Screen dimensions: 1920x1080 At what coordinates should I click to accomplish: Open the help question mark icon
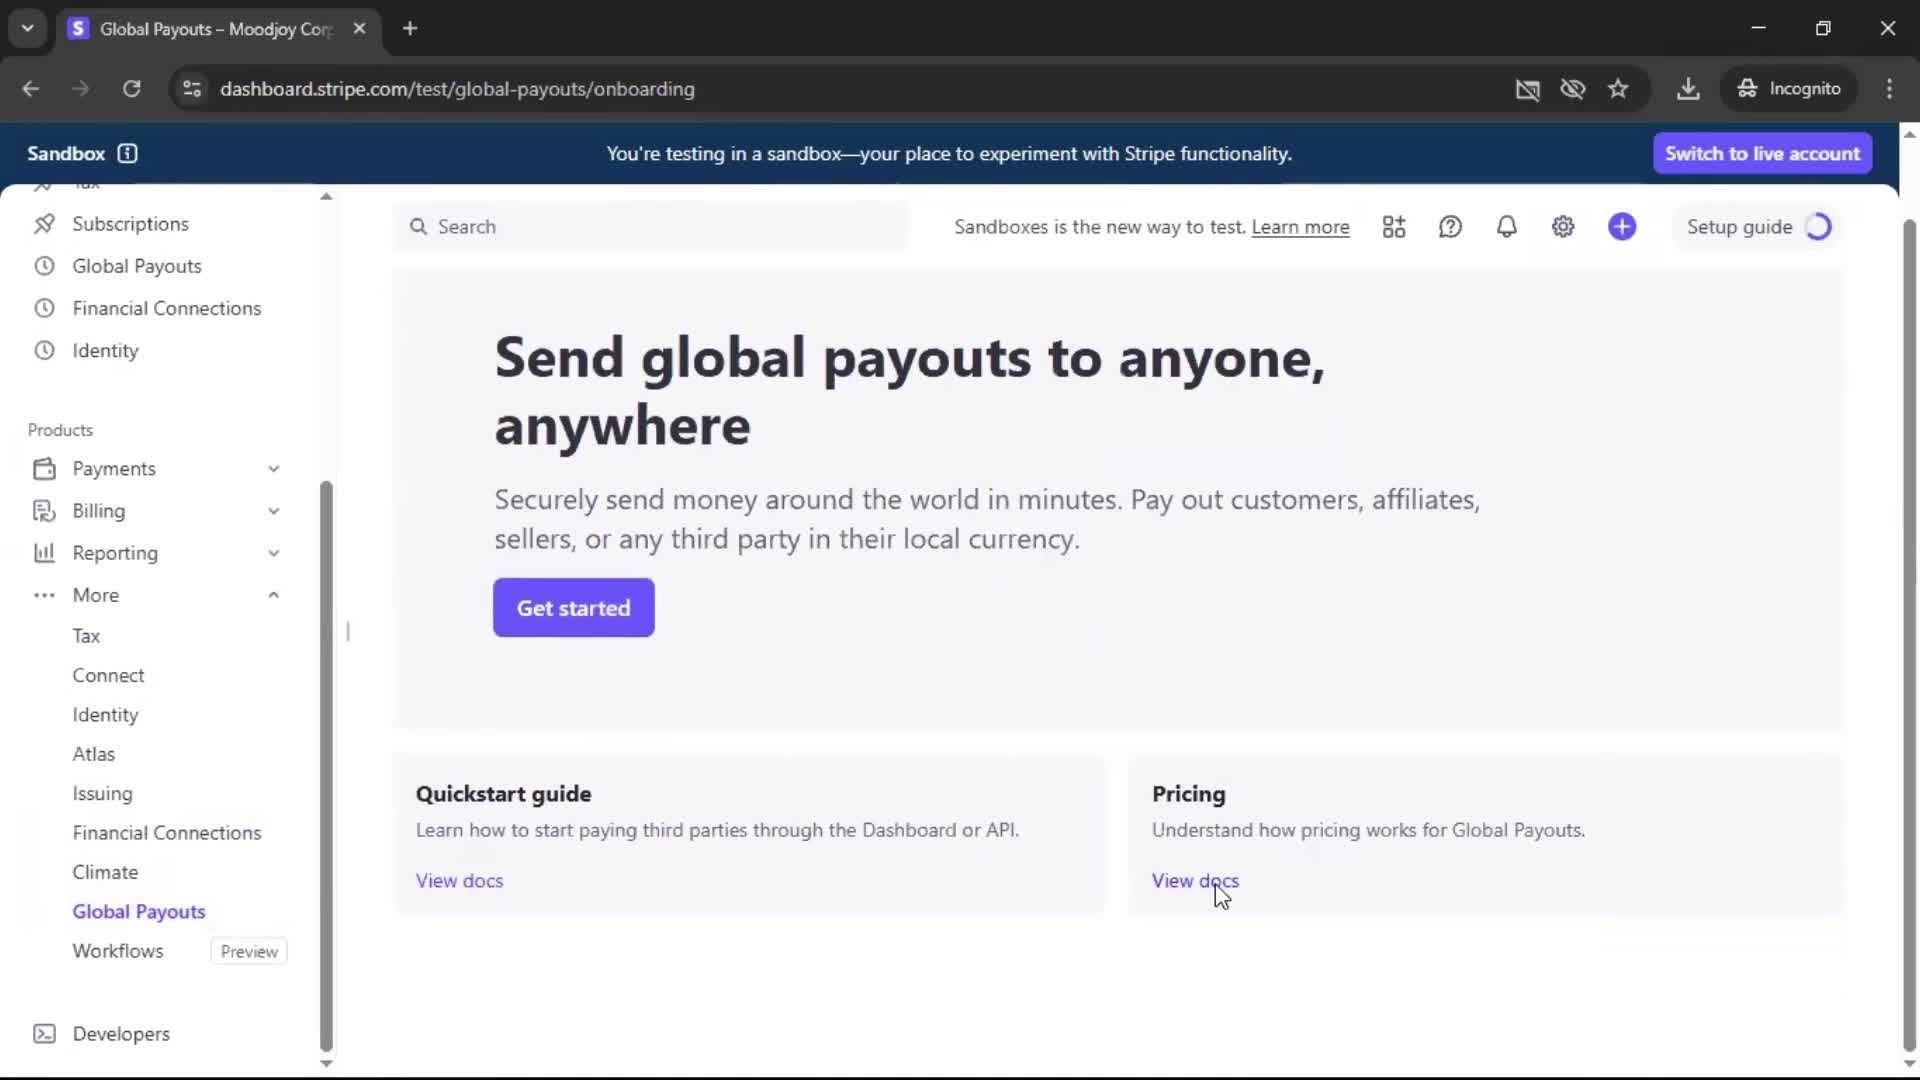click(1450, 227)
